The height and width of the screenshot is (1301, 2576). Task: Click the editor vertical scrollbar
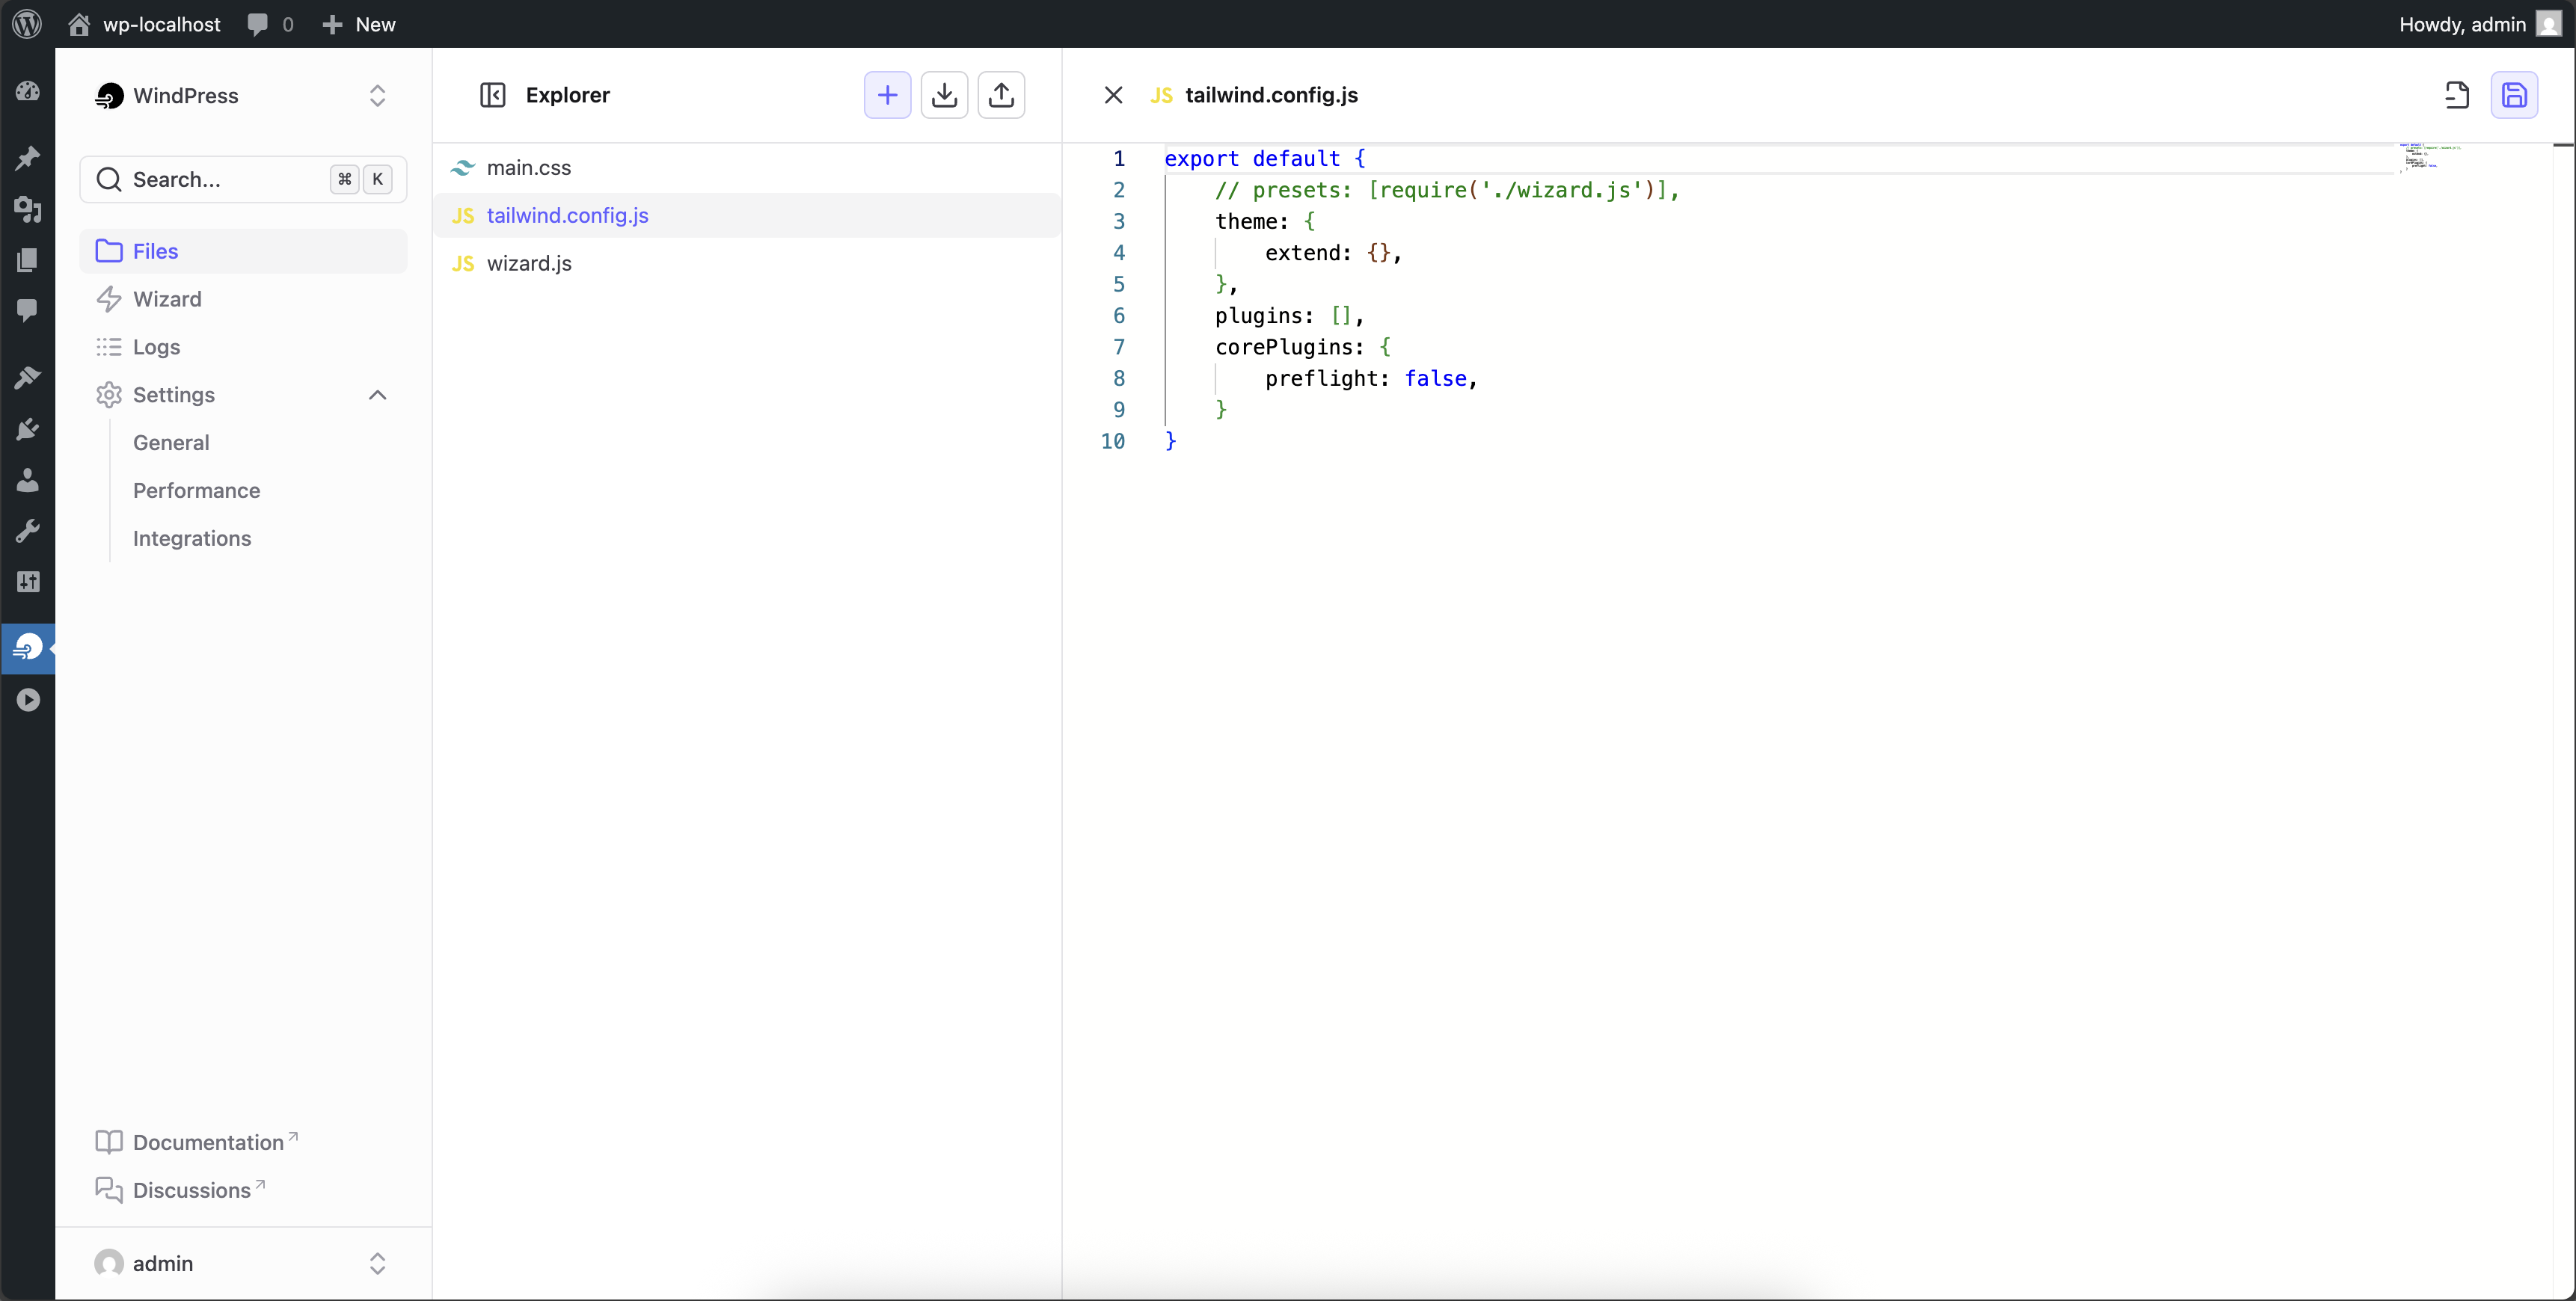tap(2564, 720)
